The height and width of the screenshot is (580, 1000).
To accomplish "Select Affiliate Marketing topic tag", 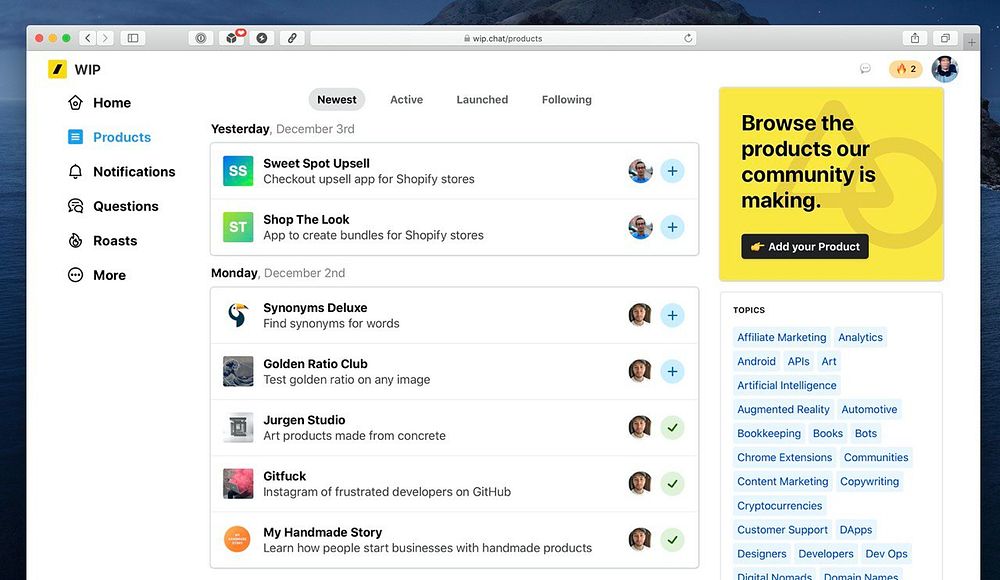I will [781, 338].
